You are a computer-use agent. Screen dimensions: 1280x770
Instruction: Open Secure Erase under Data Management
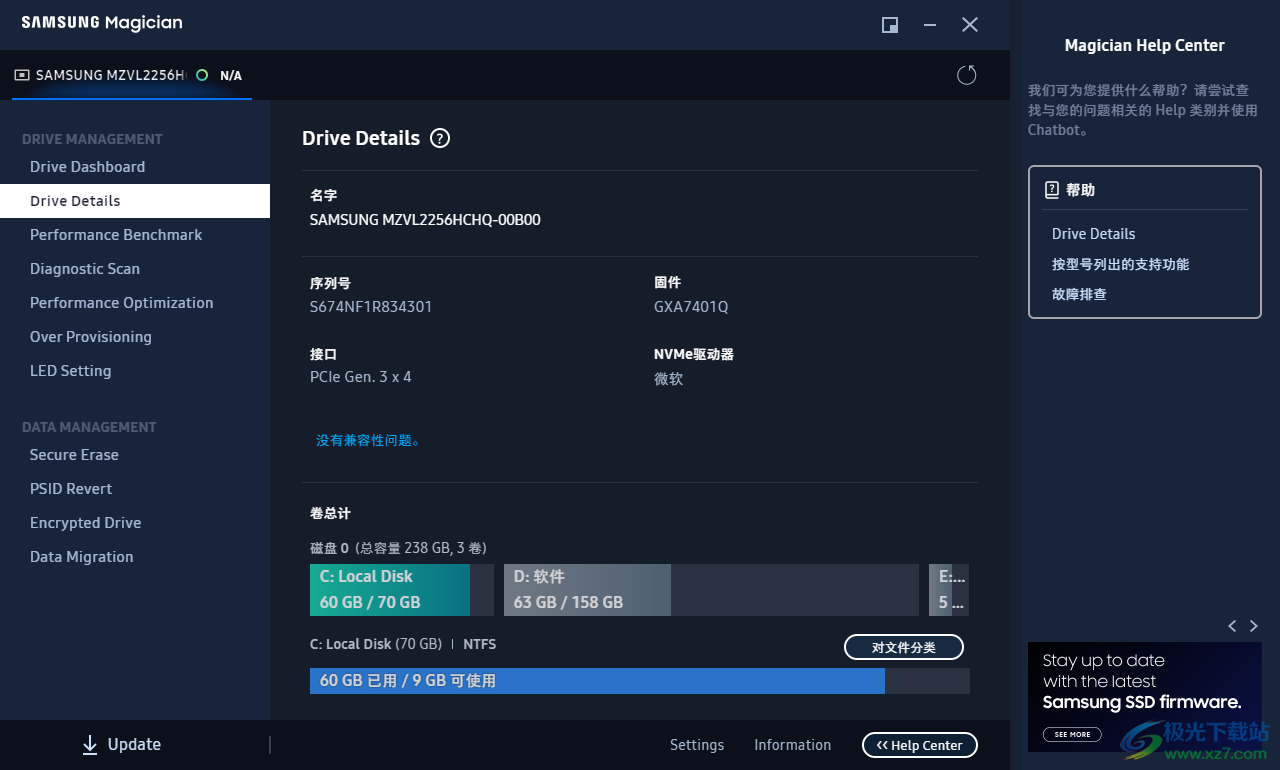(74, 454)
